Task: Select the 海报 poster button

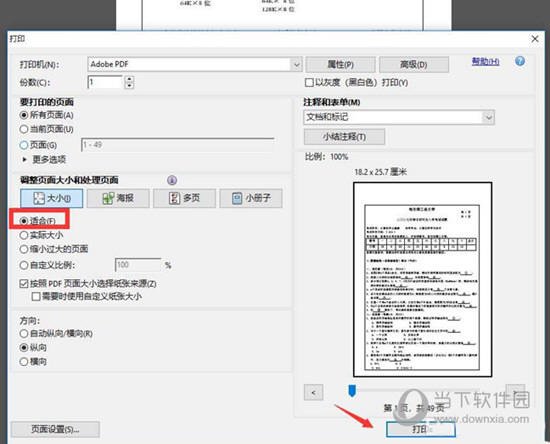Action: [118, 198]
